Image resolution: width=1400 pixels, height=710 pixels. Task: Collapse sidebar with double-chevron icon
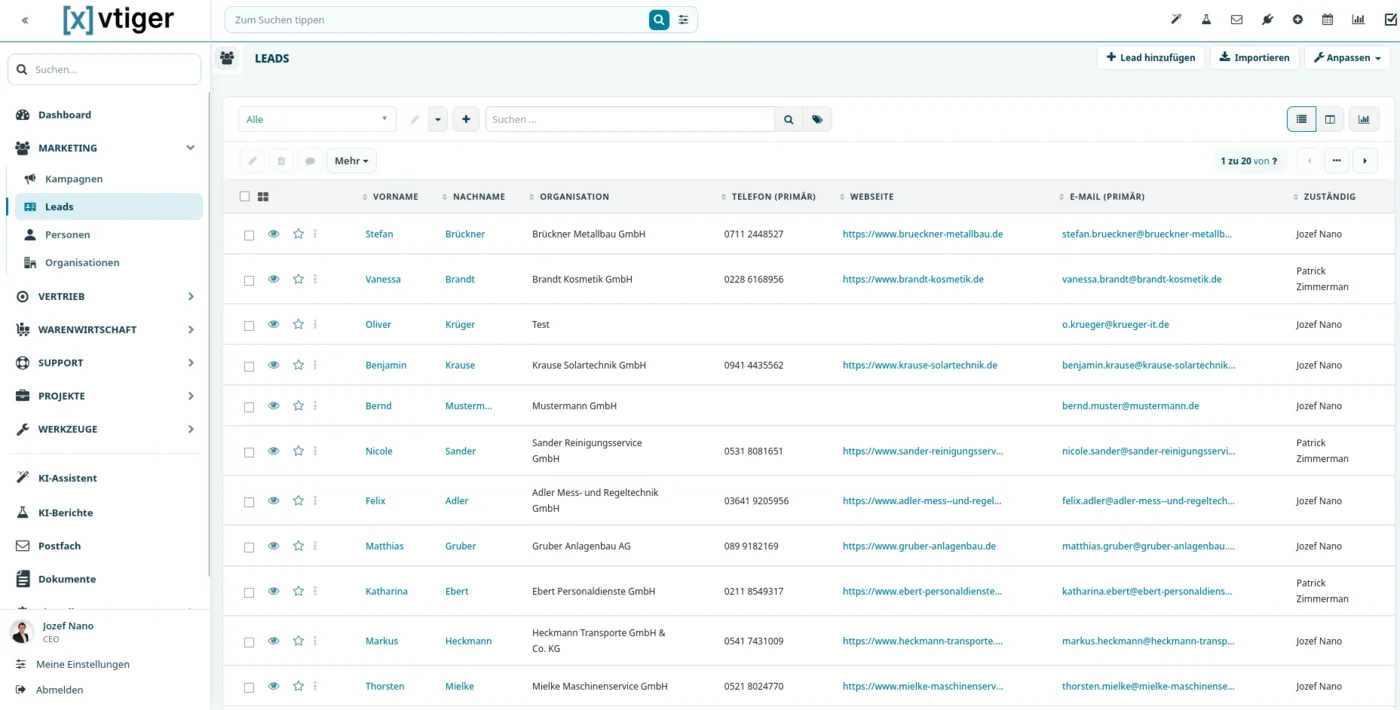[25, 20]
